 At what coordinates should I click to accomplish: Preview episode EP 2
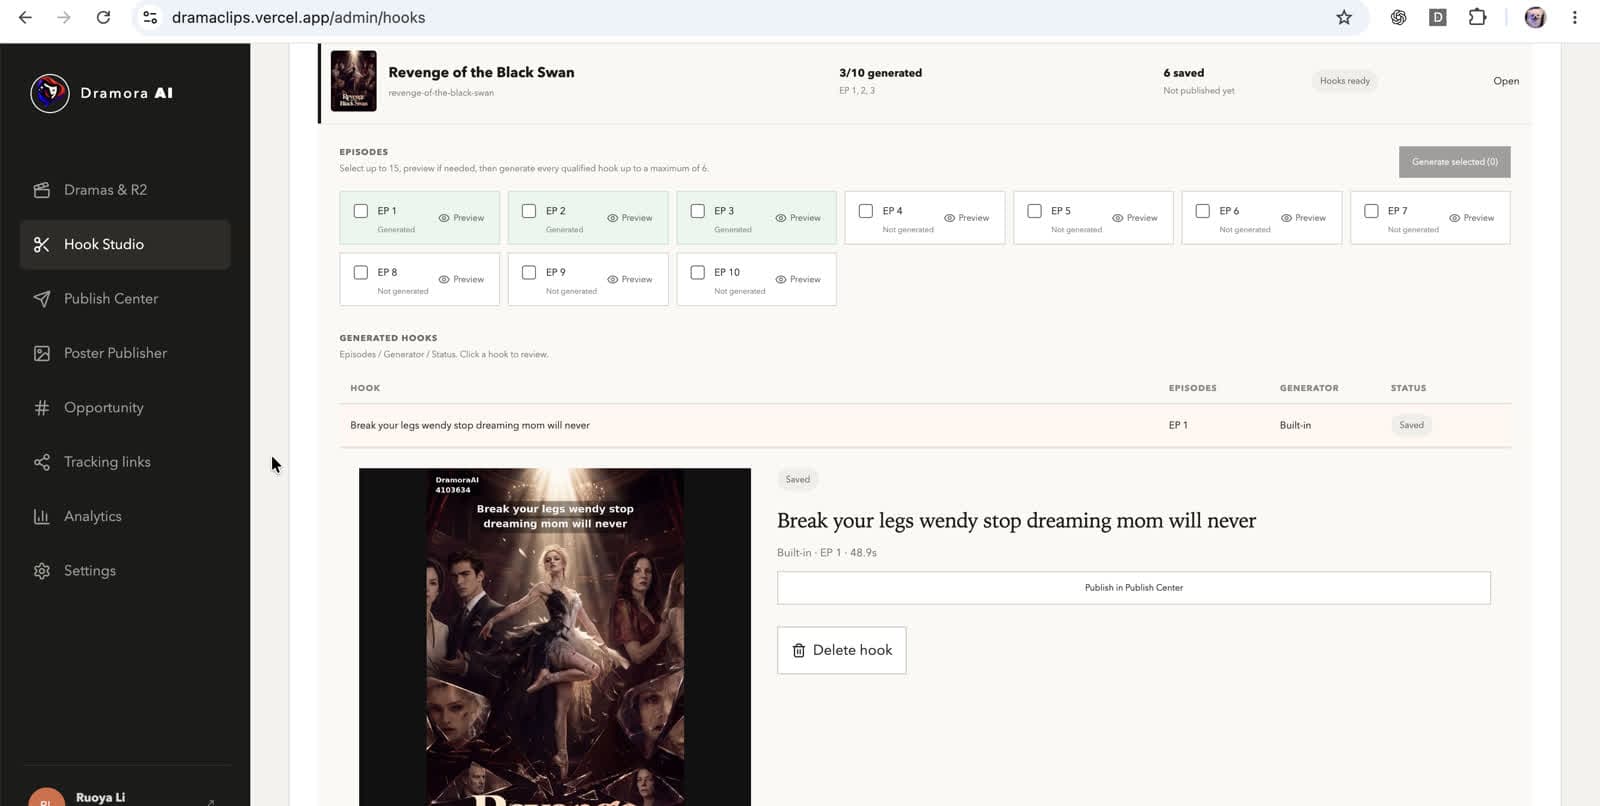tap(630, 218)
